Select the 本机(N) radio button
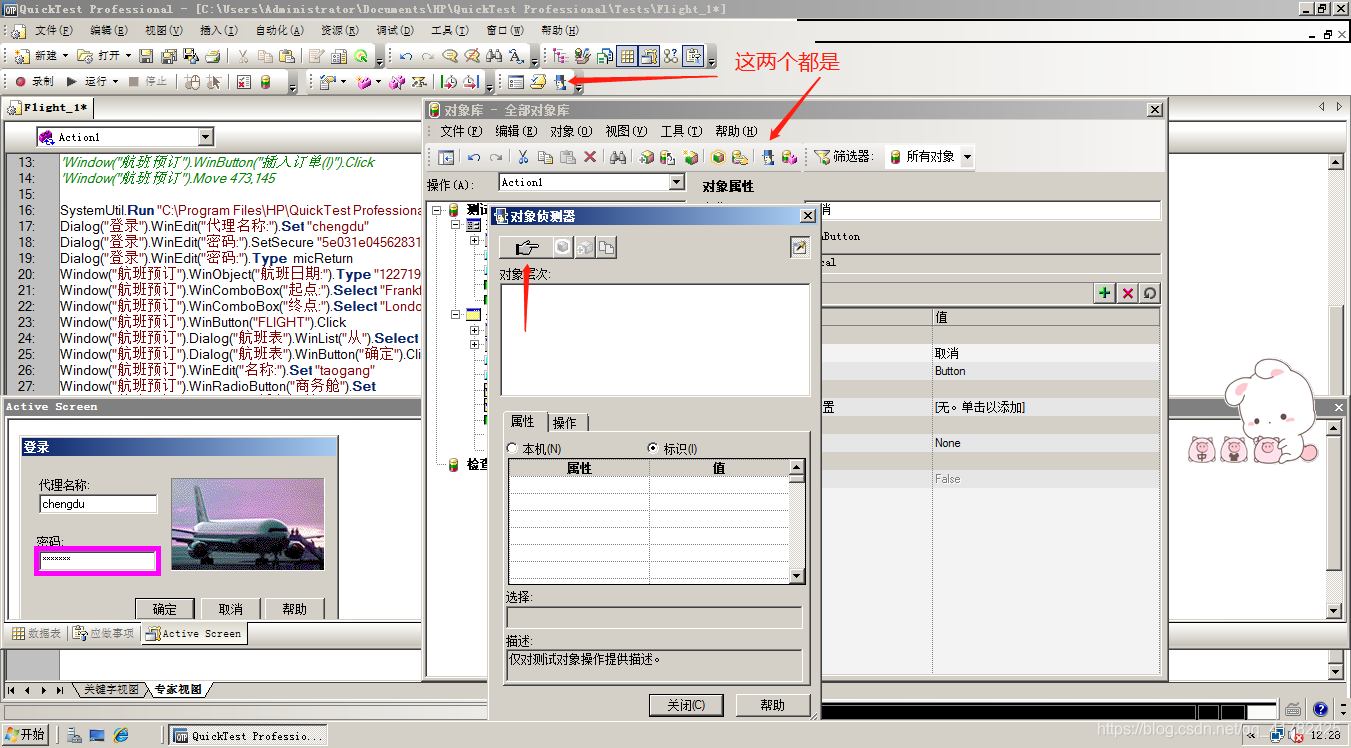Viewport: 1351px width, 748px height. [x=513, y=449]
